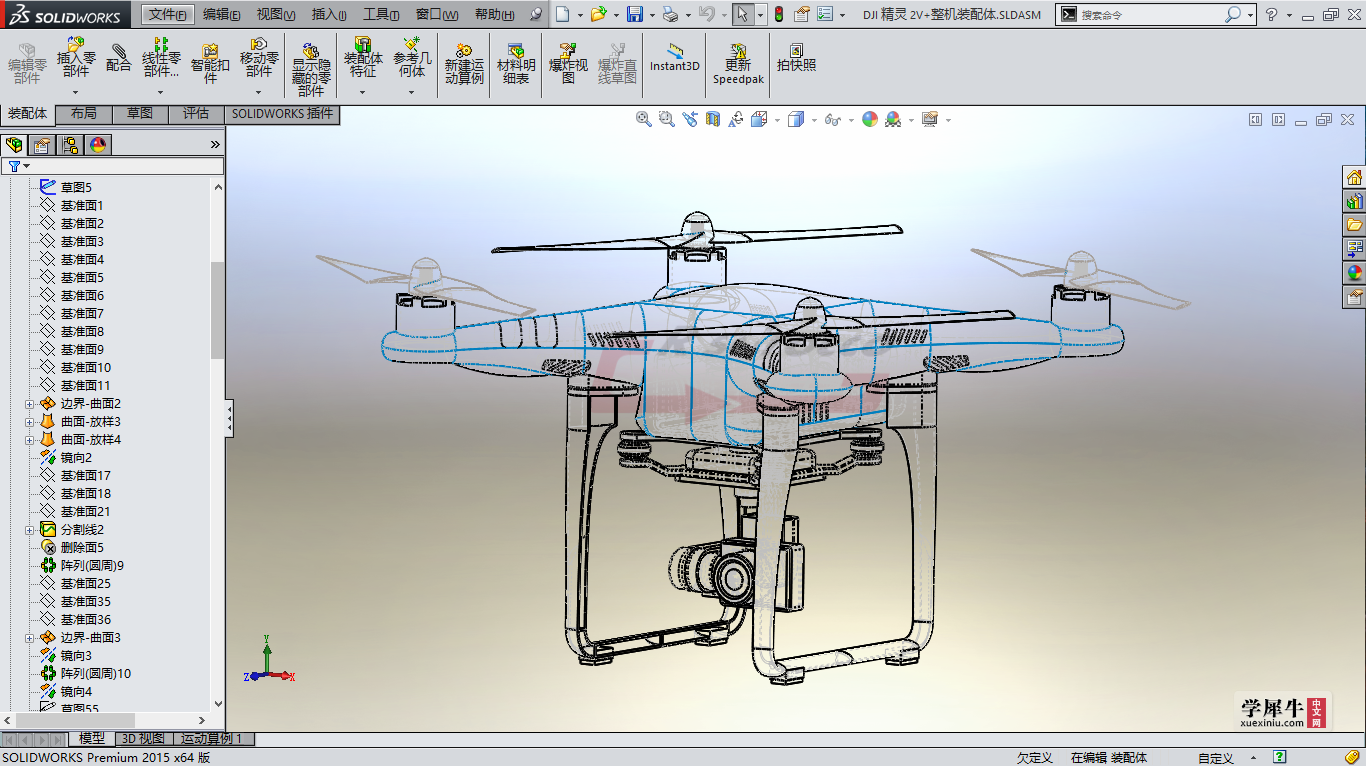1366x766 pixels.
Task: Toggle Instant3D mode
Action: [x=675, y=57]
